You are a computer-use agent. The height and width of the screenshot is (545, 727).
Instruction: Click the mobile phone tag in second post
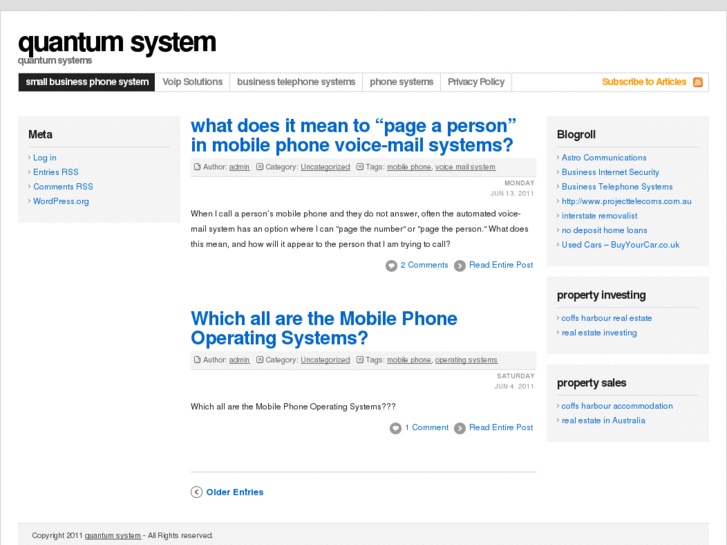409,360
